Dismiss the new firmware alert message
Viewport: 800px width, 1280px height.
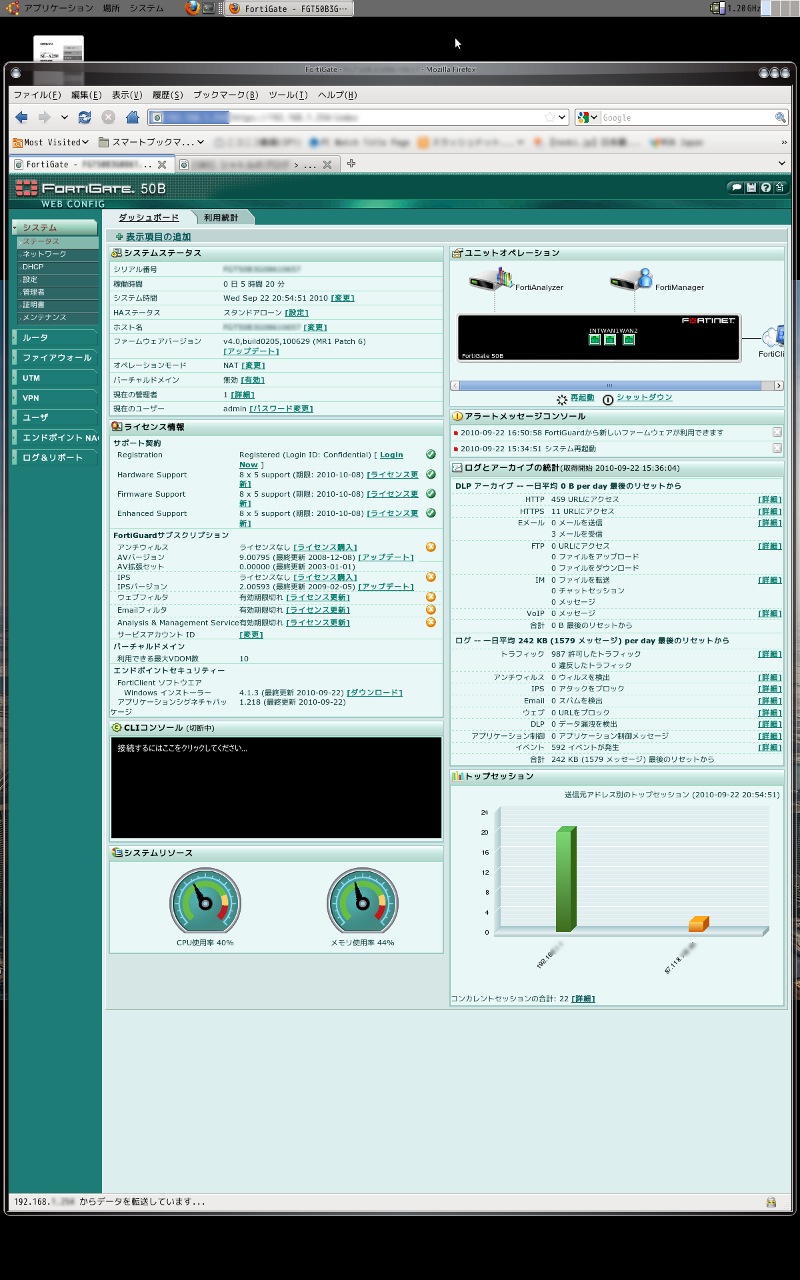pos(777,432)
